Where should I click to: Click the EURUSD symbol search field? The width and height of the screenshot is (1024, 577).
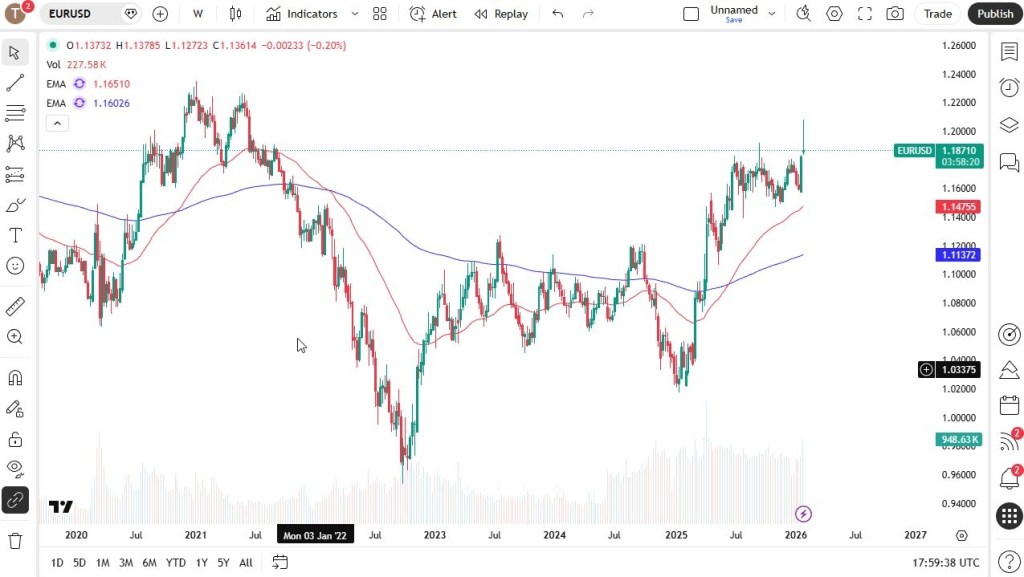(x=82, y=14)
